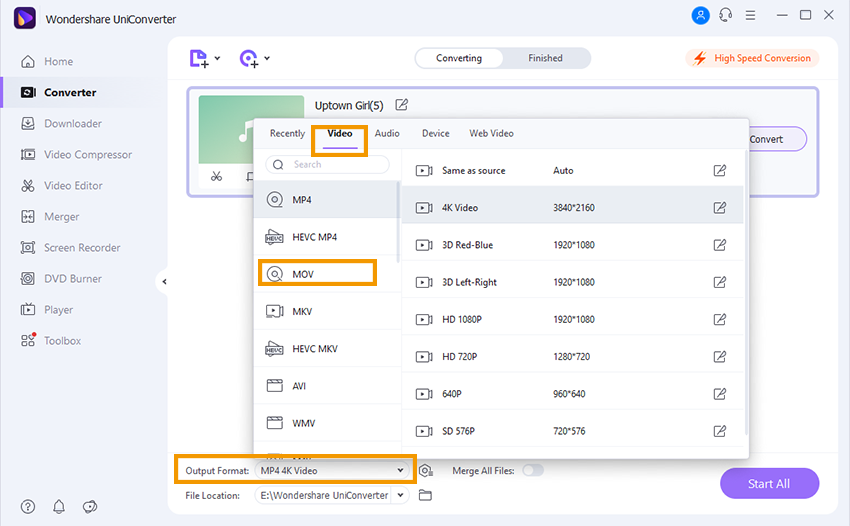Rename Uptown Girl(5) with edit icon
This screenshot has height=526, width=850.
tap(401, 105)
